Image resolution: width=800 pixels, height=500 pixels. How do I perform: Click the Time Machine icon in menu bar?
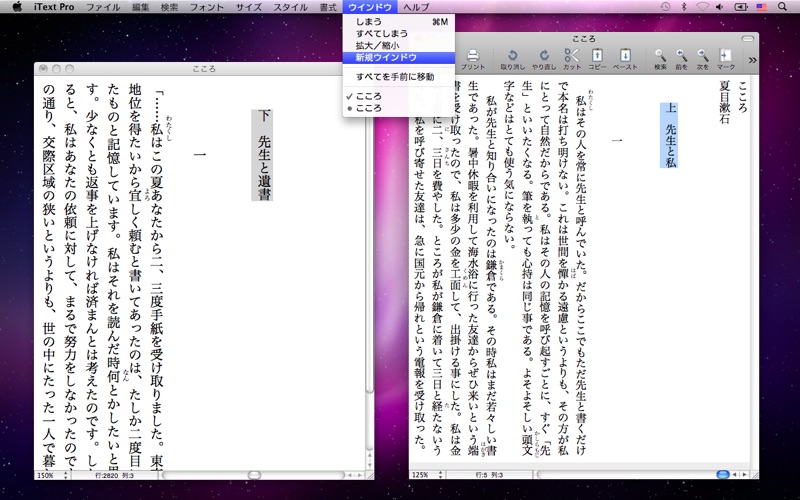665,7
